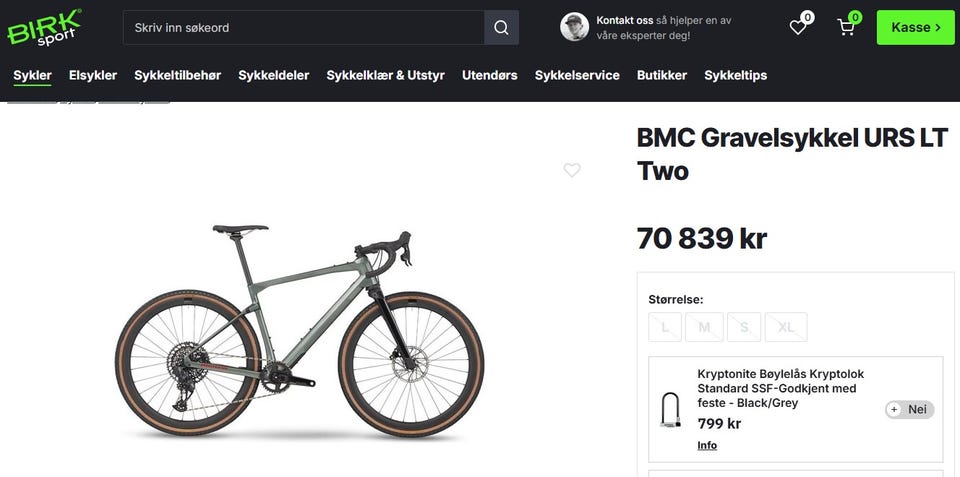
Task: Click the Birk Sport logo
Action: [x=44, y=27]
